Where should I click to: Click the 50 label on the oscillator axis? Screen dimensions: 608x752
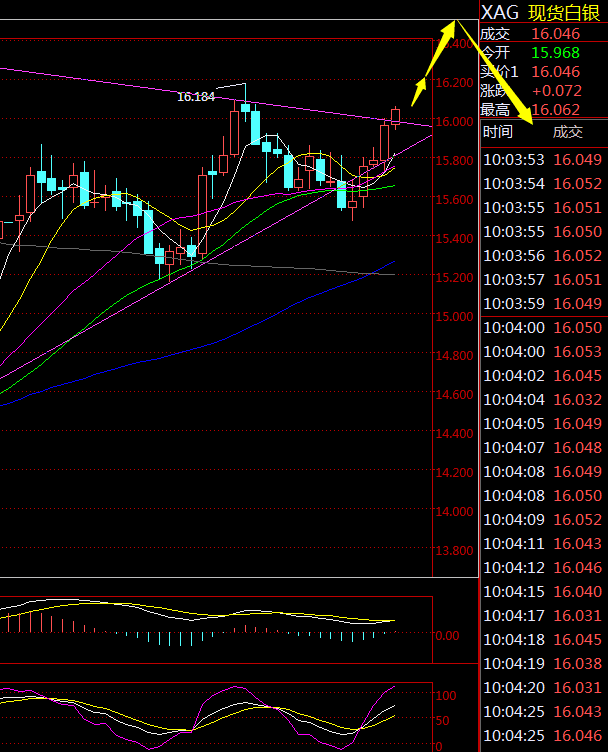coord(442,721)
